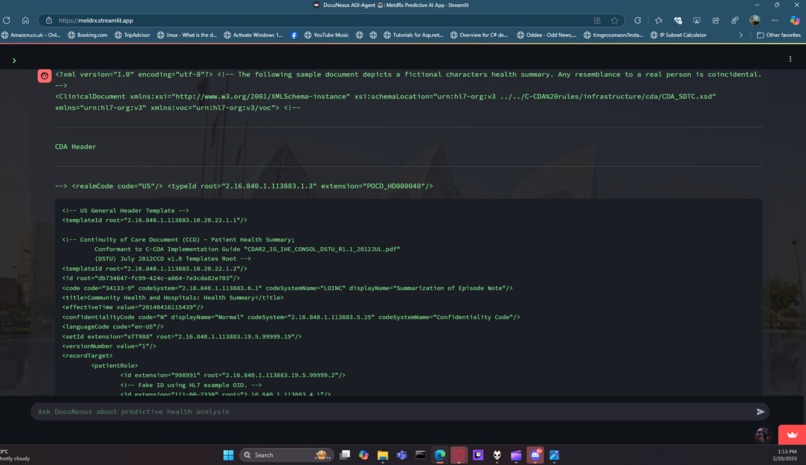Viewport: 806px width, 465px height.
Task: Open the Overview for C# bookmark
Action: [479, 35]
